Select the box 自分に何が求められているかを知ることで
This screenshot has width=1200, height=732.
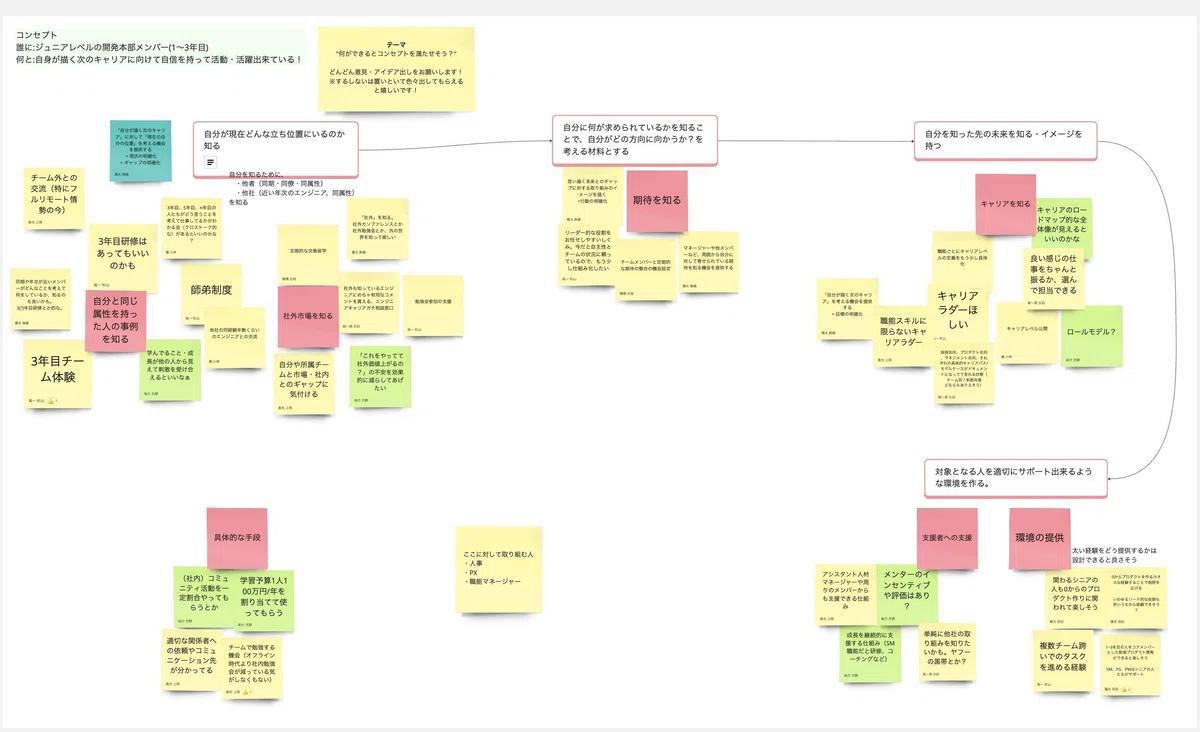636,141
